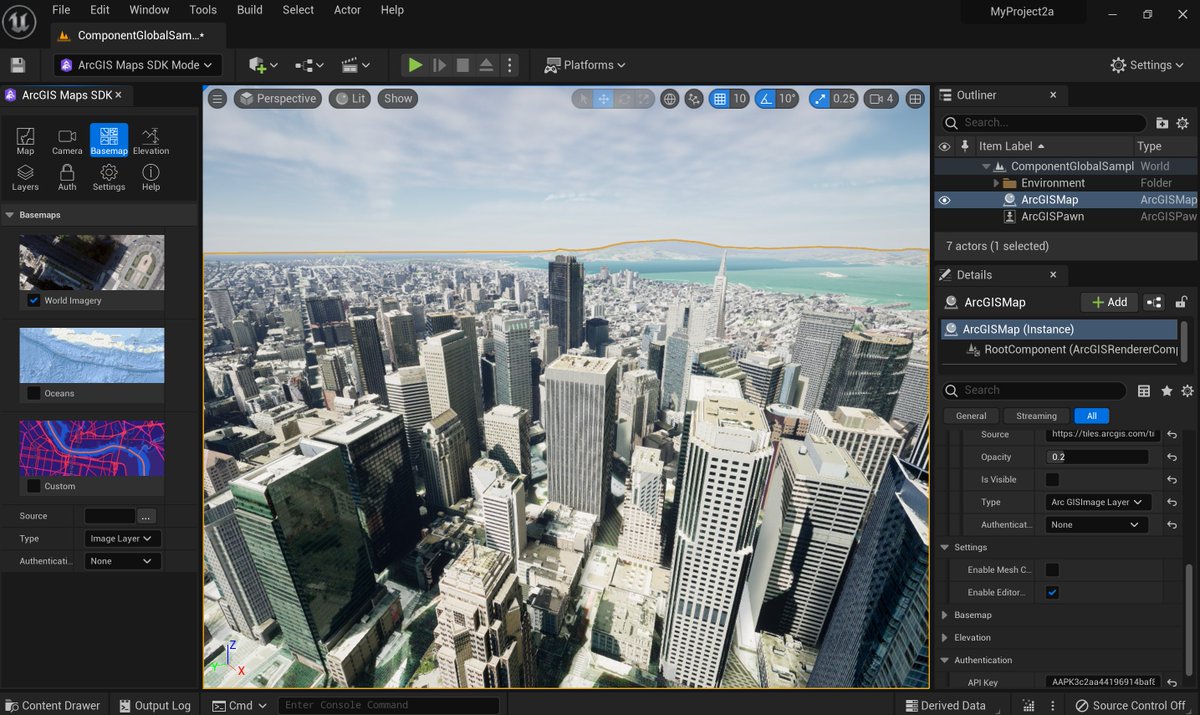Switch to General filter tab
The height and width of the screenshot is (715, 1200).
971,416
